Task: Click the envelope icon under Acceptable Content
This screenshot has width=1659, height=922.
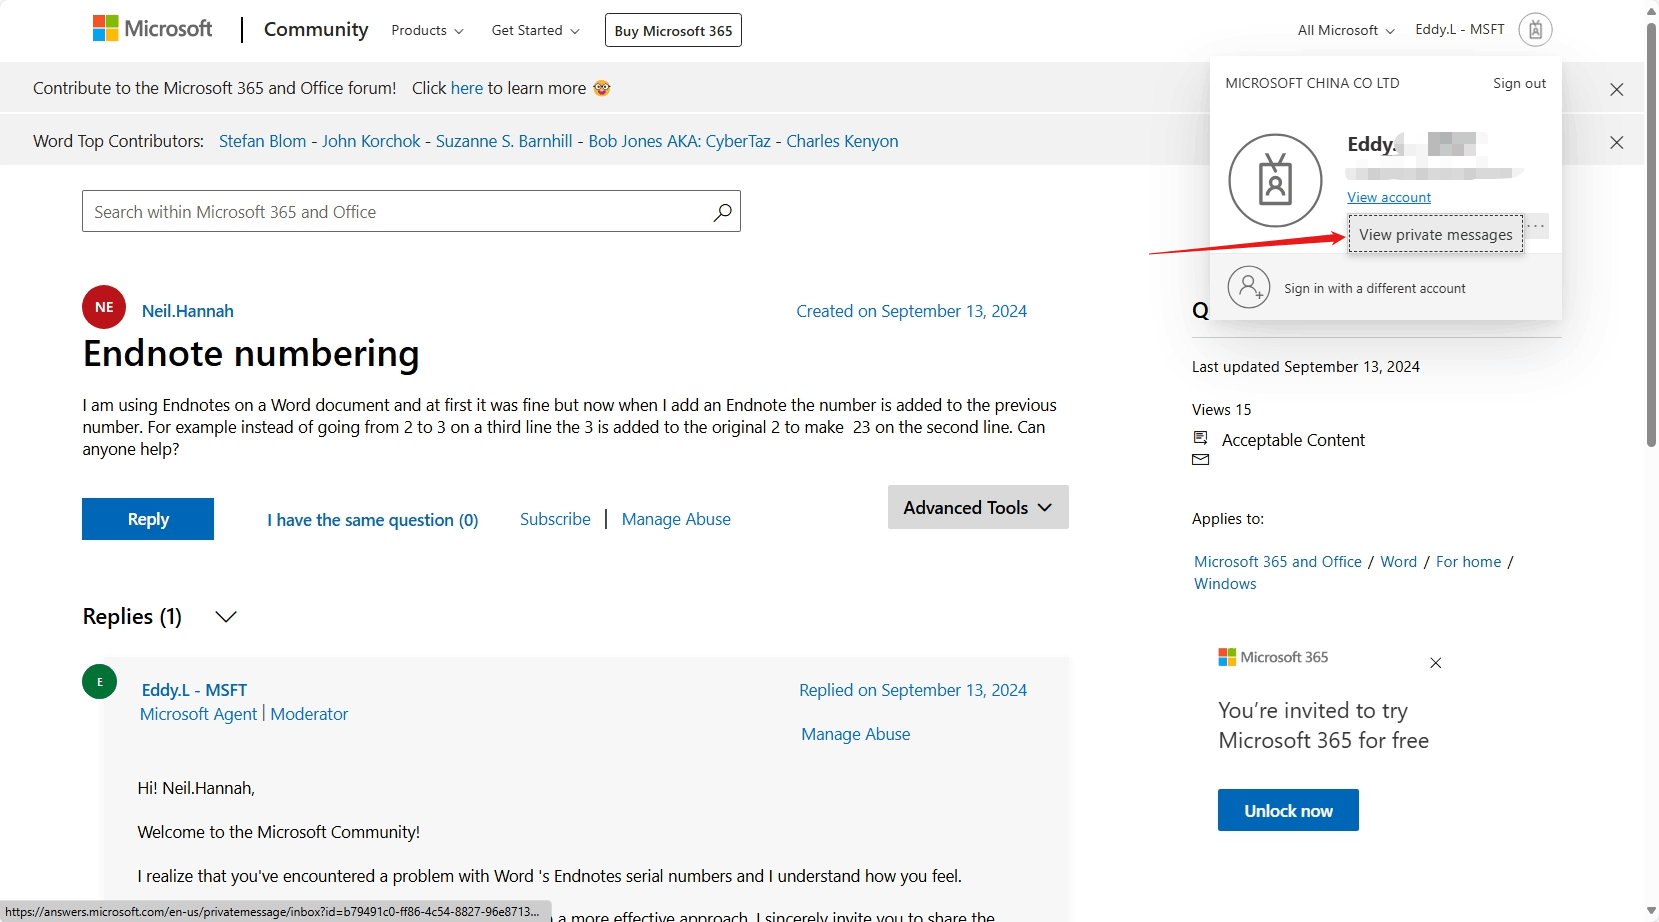Action: point(1201,460)
